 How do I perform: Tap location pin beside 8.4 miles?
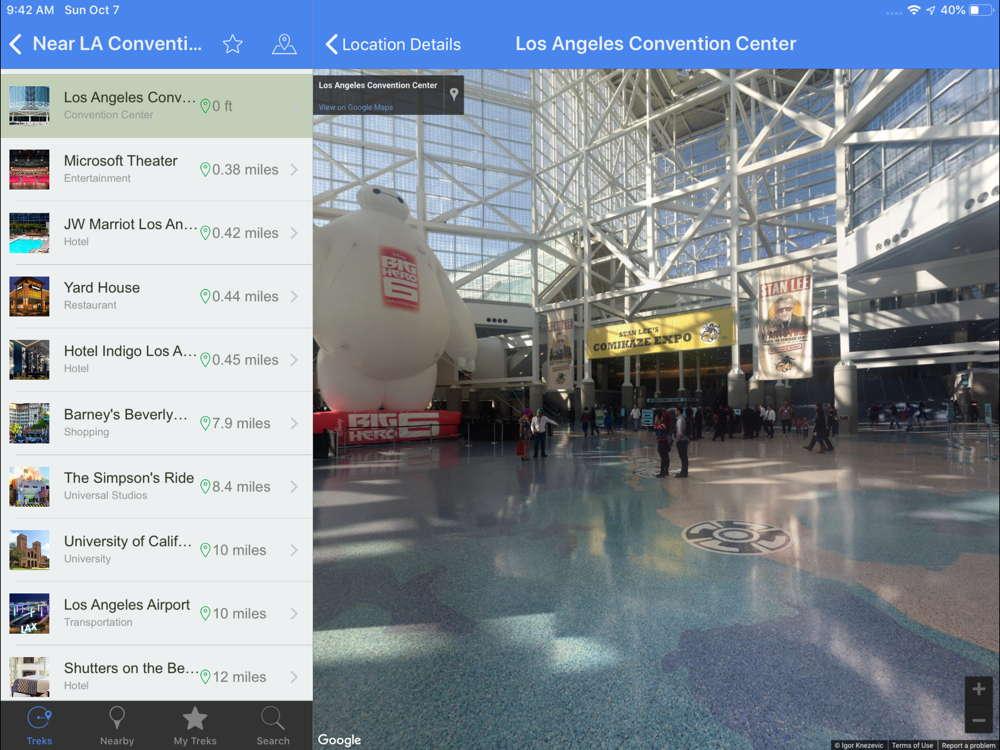(x=205, y=487)
